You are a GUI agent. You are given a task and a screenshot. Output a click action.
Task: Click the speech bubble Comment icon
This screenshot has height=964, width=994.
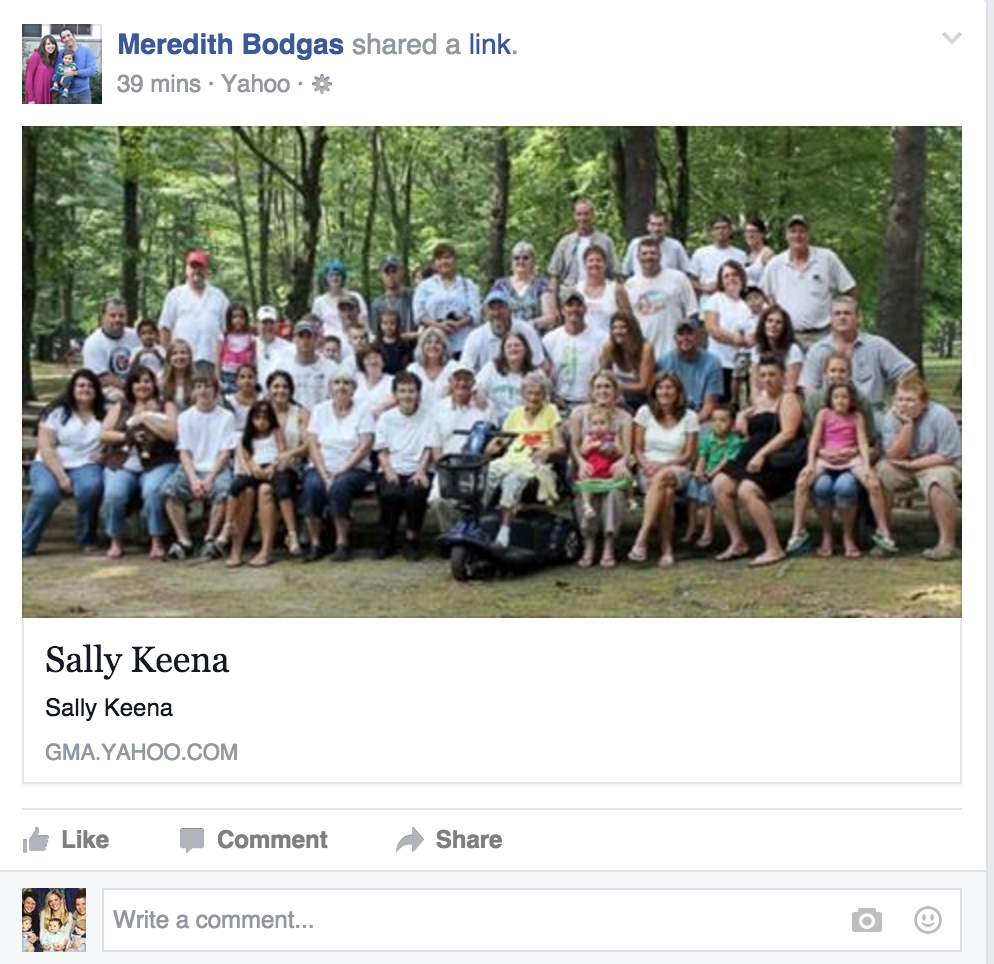(191, 840)
